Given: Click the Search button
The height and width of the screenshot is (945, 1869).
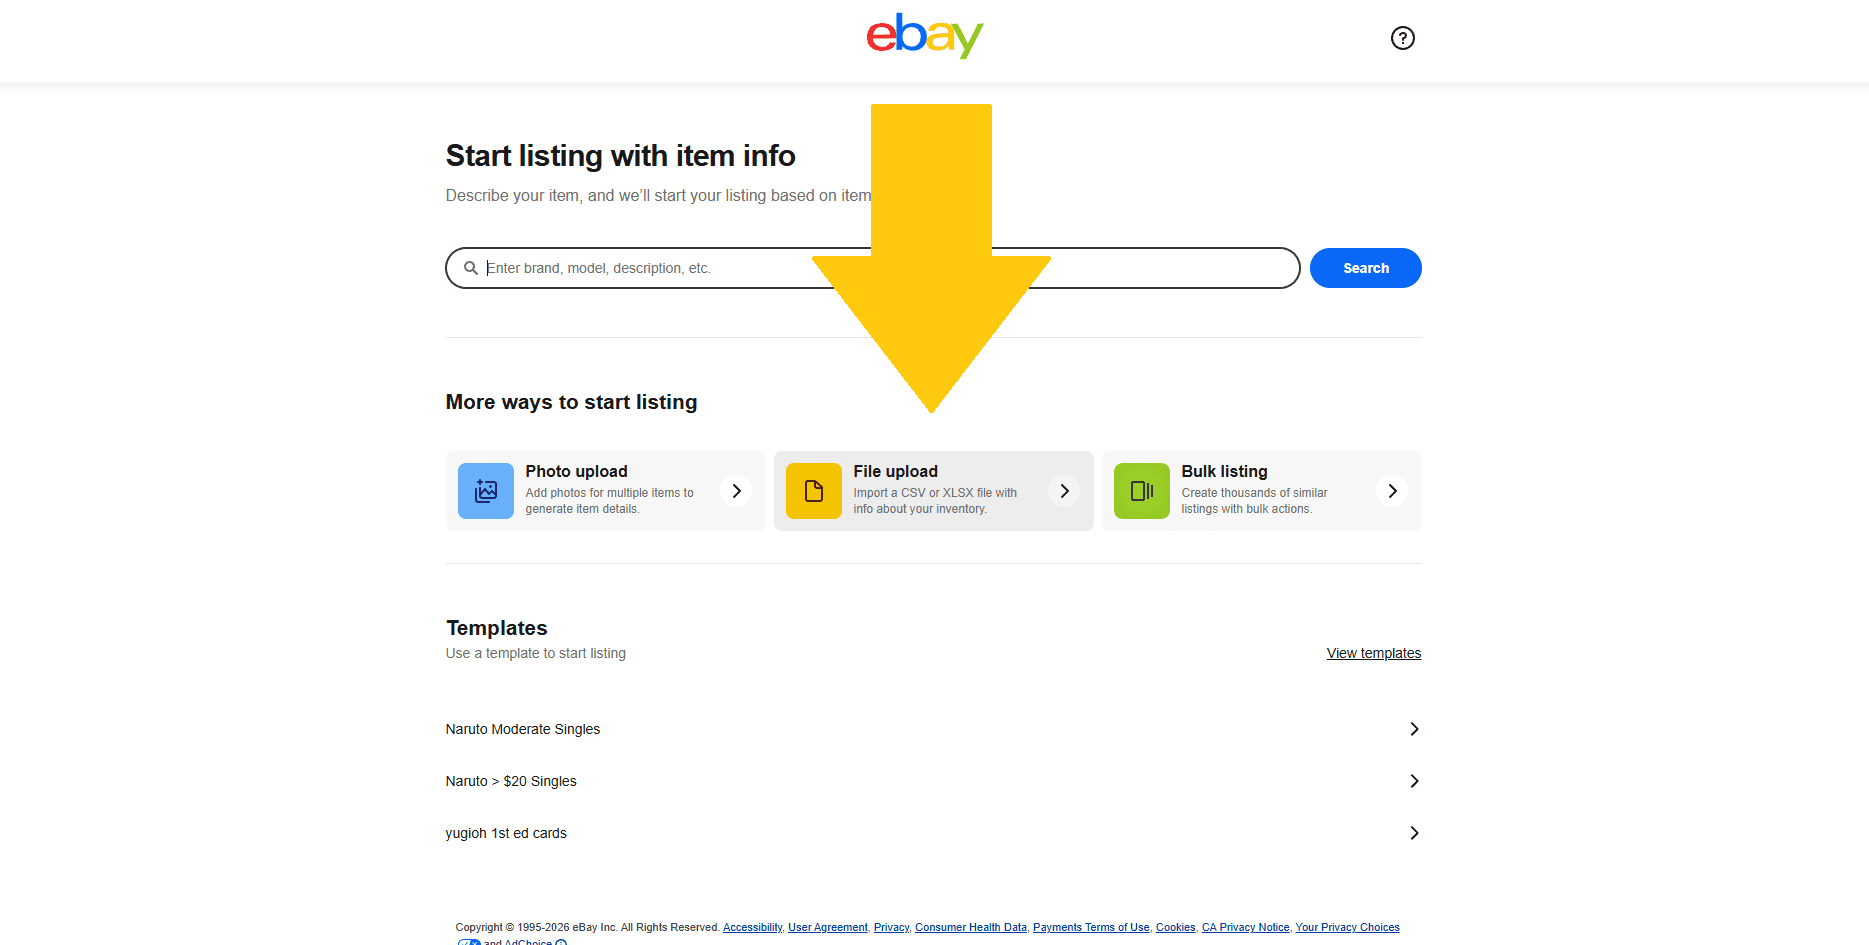Looking at the screenshot, I should tap(1365, 268).
